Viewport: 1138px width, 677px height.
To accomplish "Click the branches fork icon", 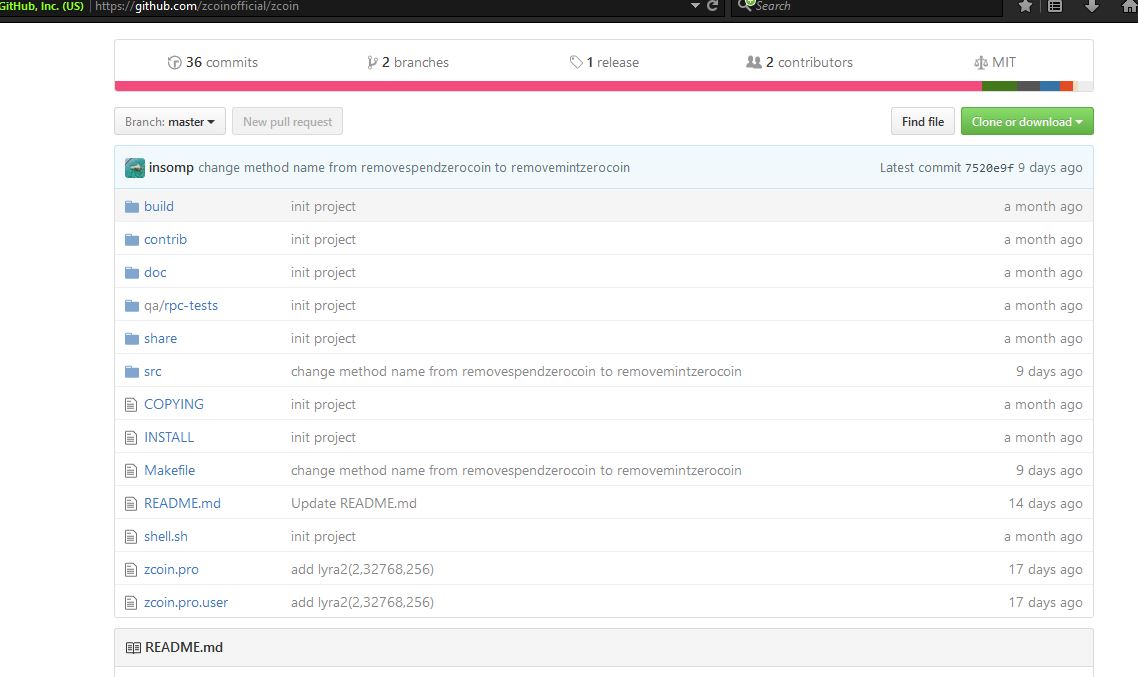I will click(x=372, y=62).
